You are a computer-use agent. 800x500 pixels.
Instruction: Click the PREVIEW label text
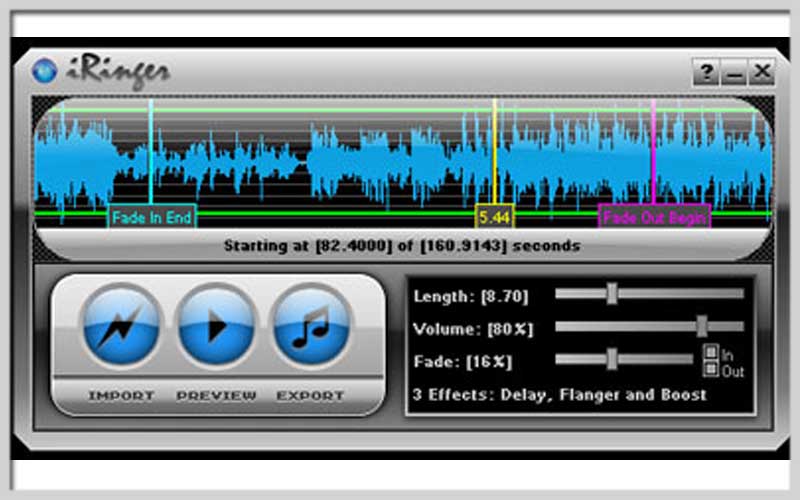(216, 396)
